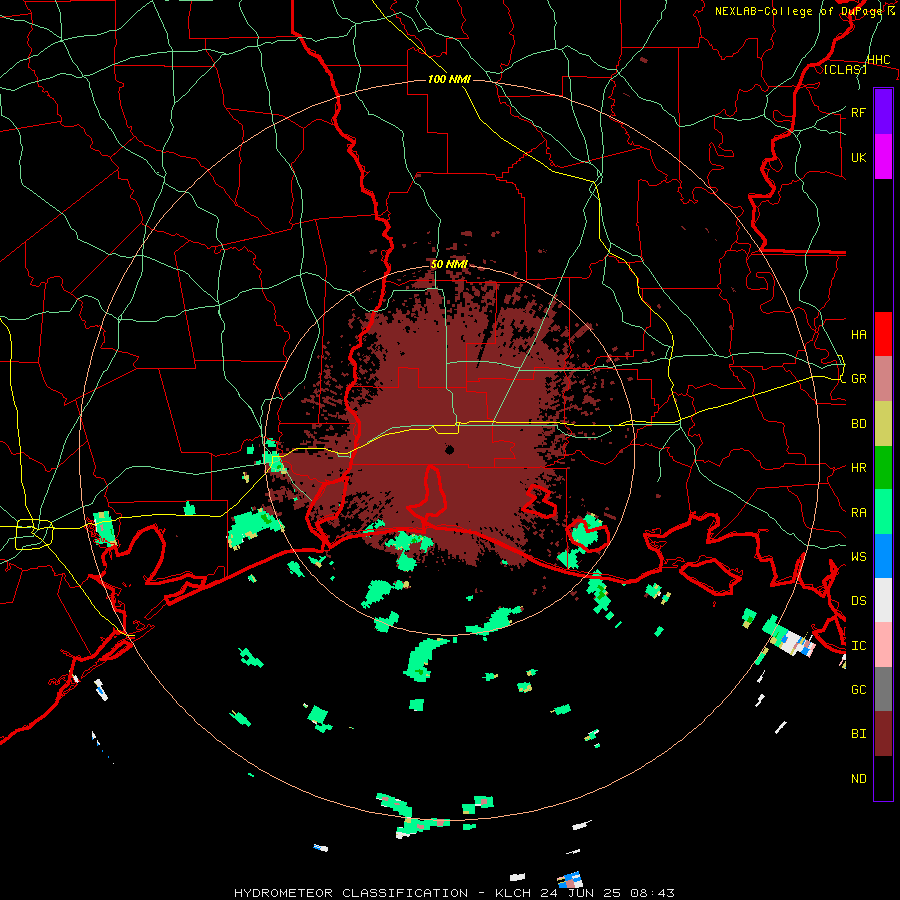Click the 100 NMI range ring label

(x=449, y=79)
